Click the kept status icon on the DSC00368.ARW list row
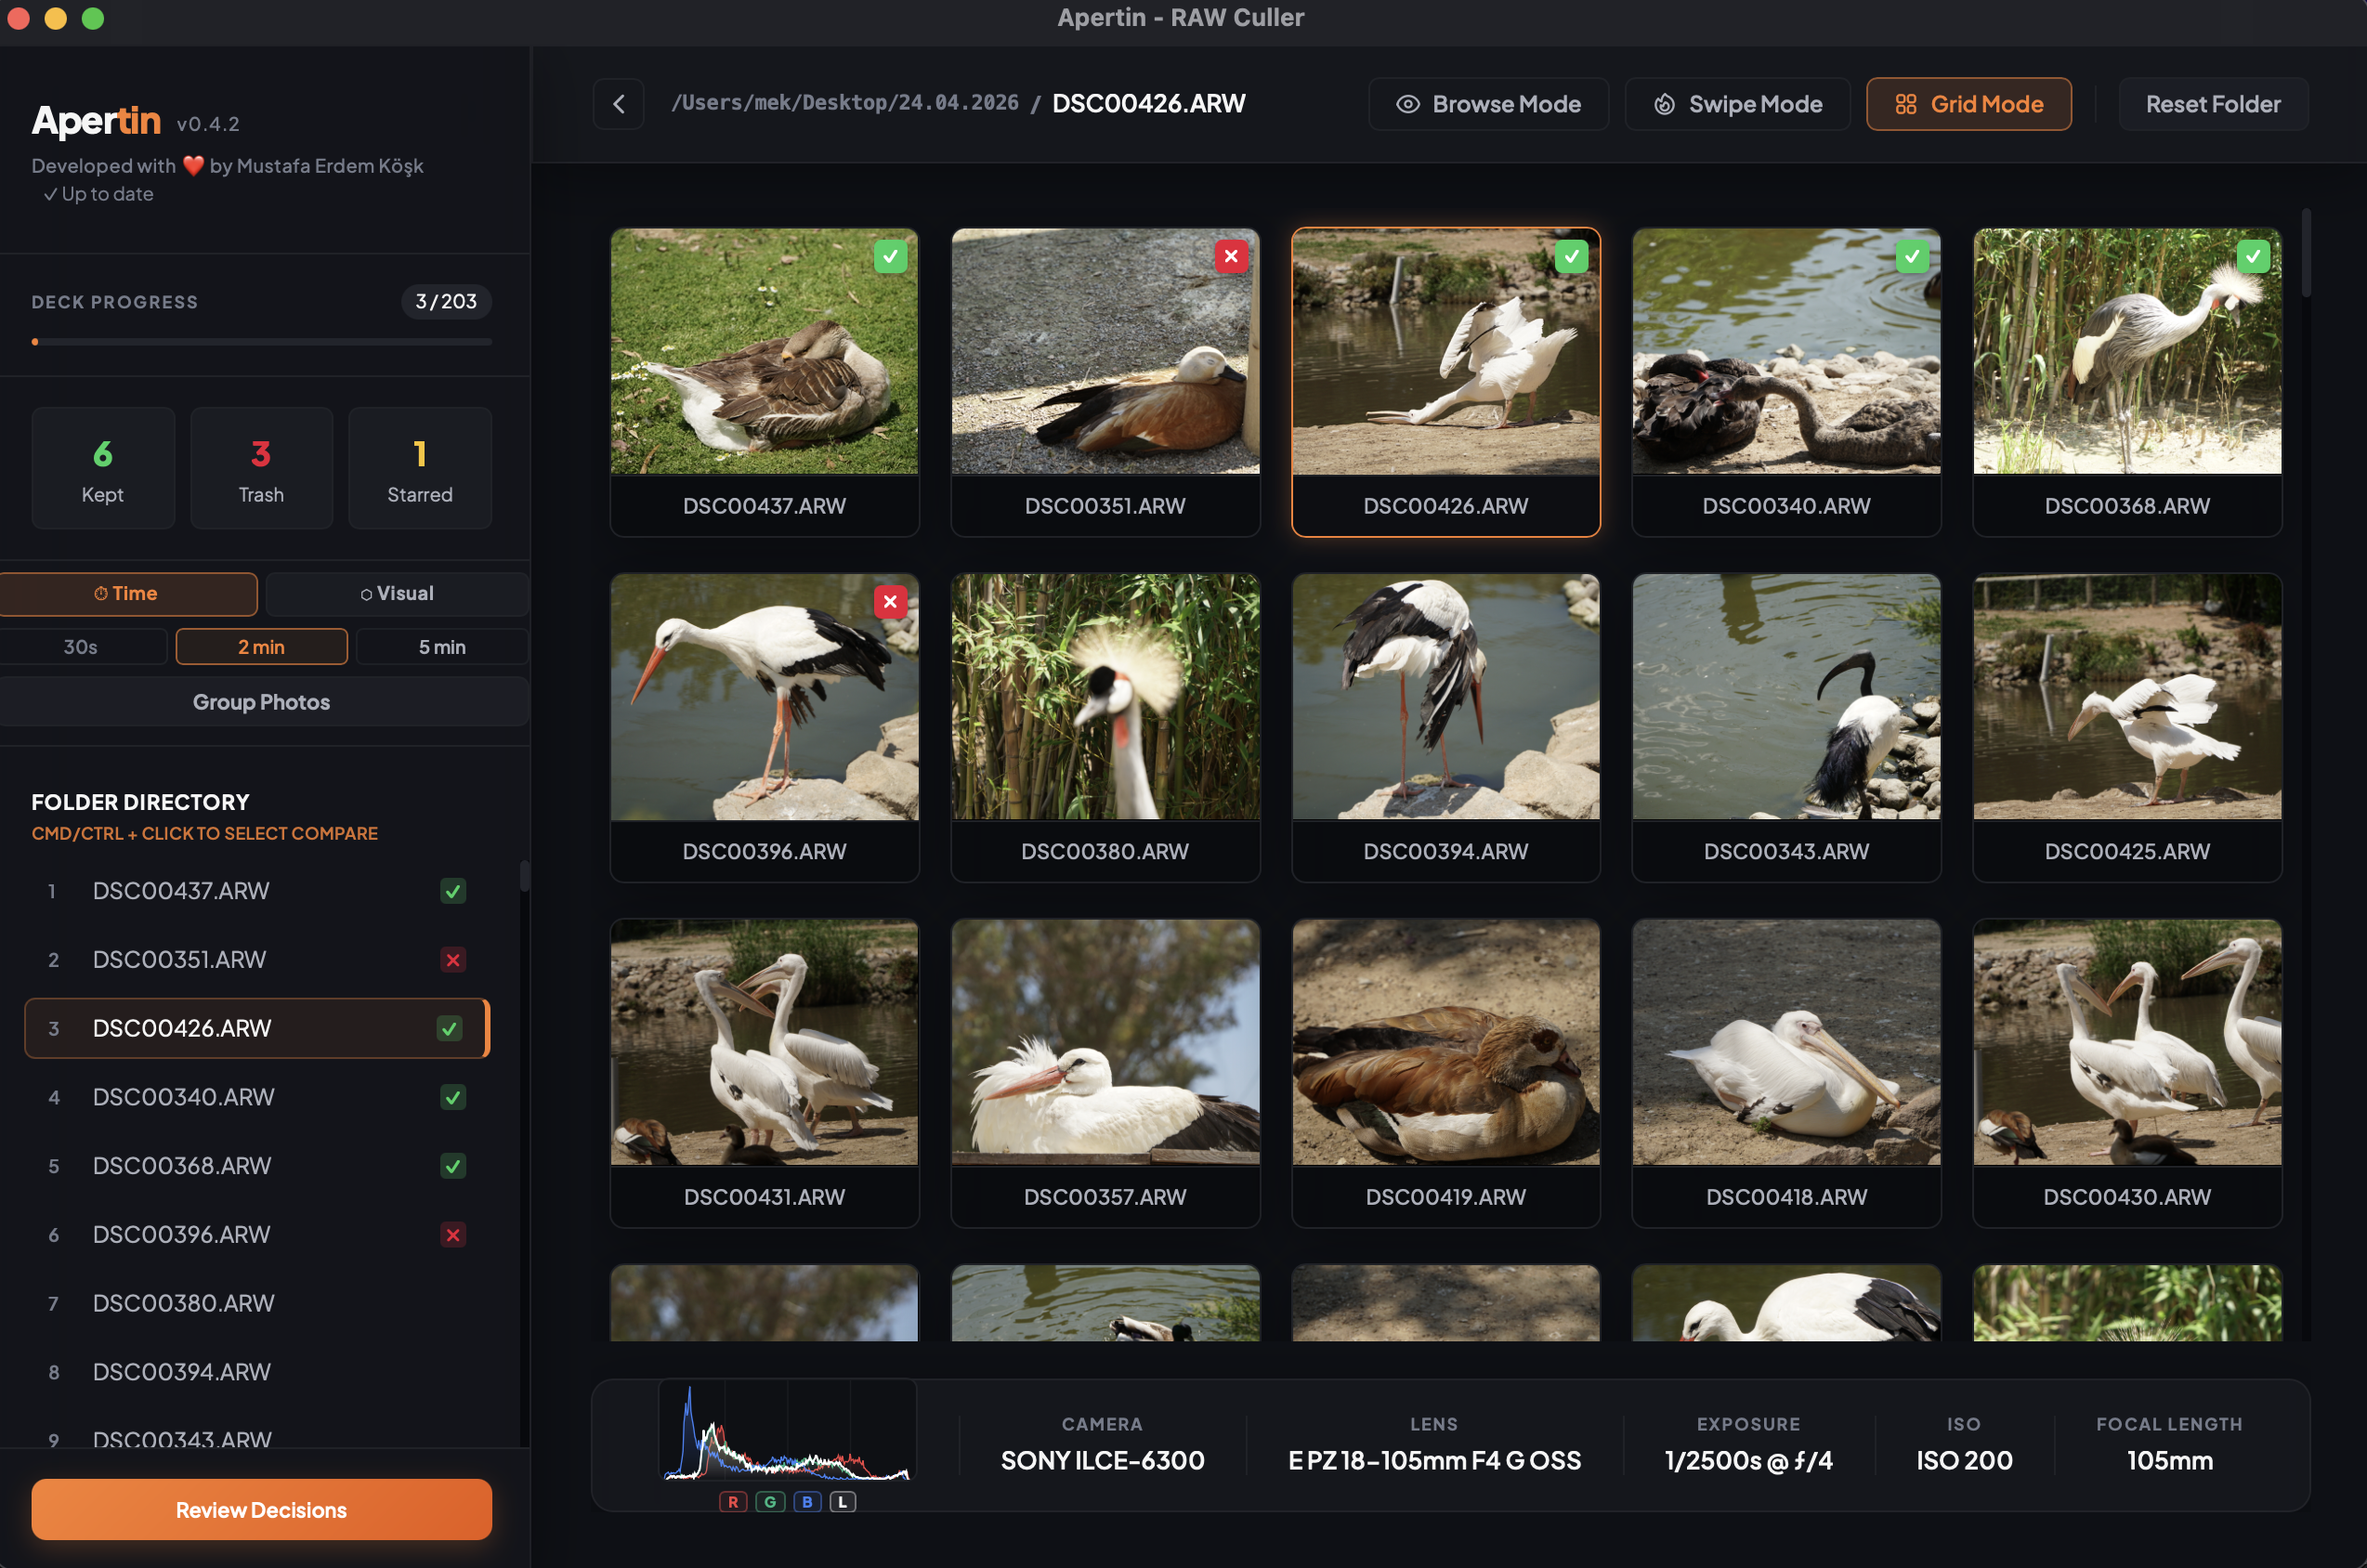The height and width of the screenshot is (1568, 2367). point(453,1166)
